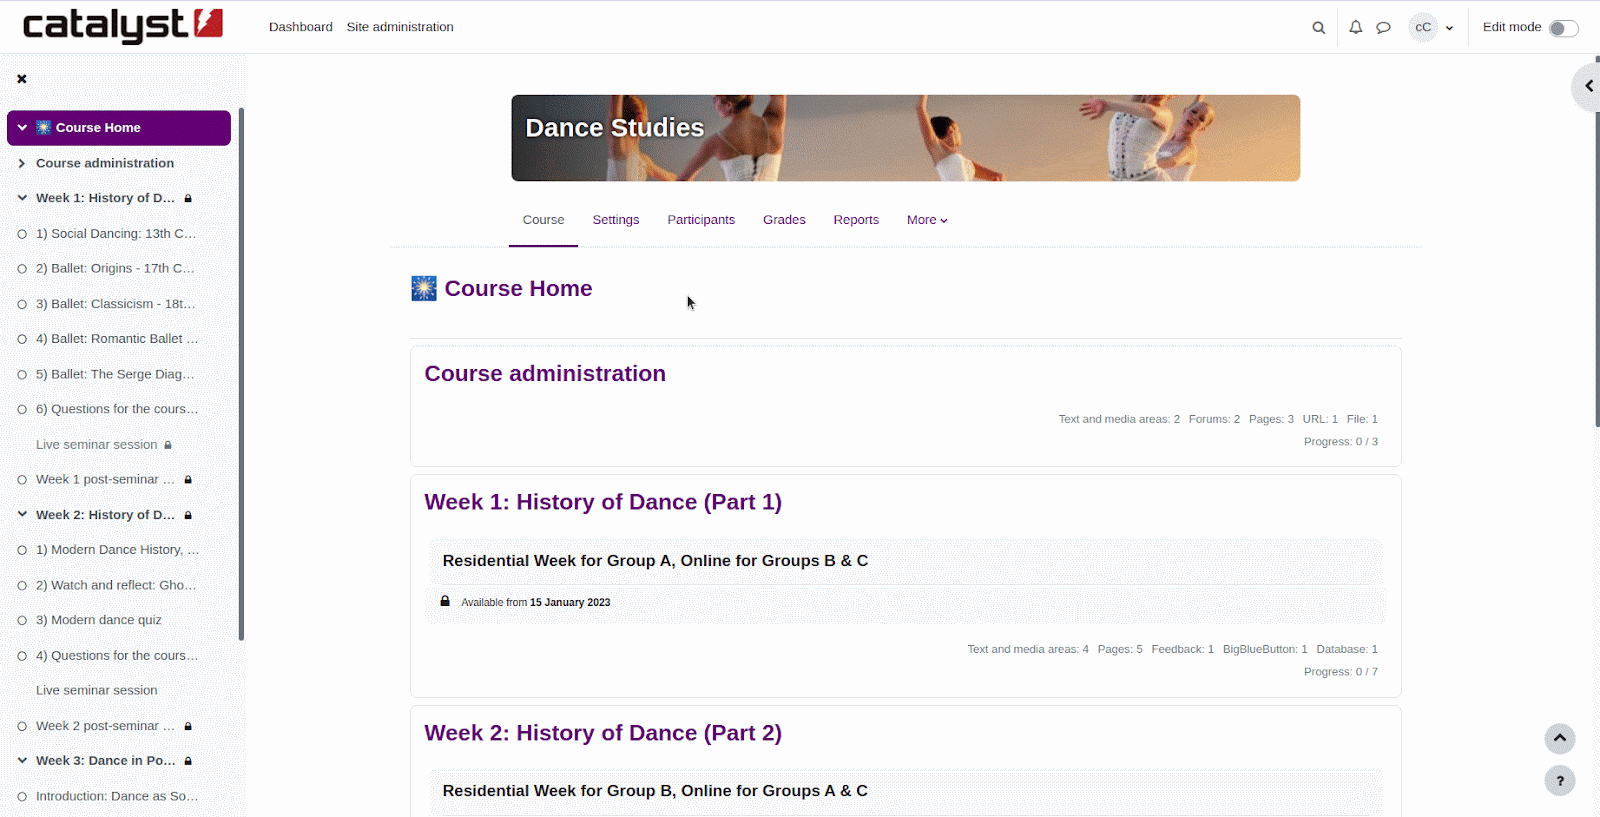The height and width of the screenshot is (817, 1600).
Task: Open 4) Questions for the cours... under Week 2 in the sidebar
Action: [x=117, y=656]
